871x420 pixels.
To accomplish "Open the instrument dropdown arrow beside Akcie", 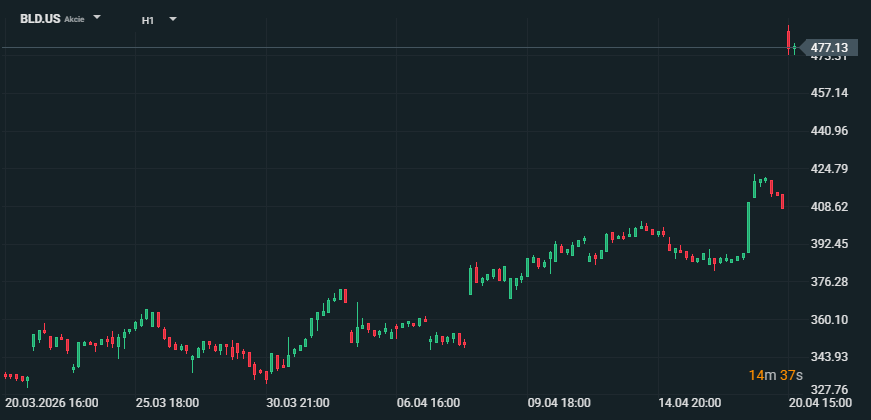I will tap(98, 18).
